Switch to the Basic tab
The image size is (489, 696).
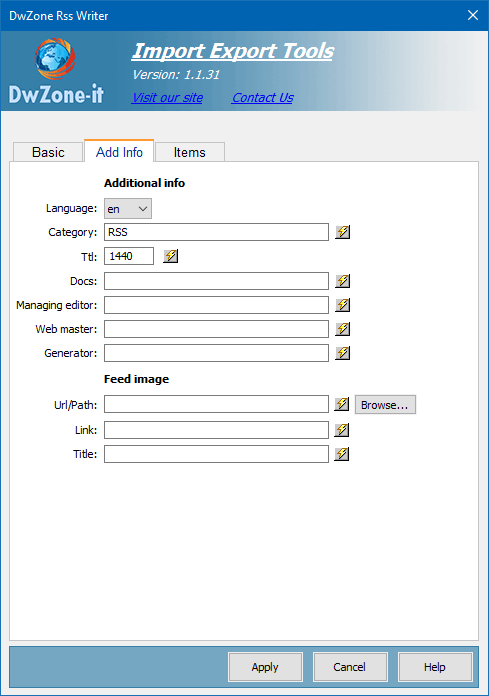(x=48, y=152)
